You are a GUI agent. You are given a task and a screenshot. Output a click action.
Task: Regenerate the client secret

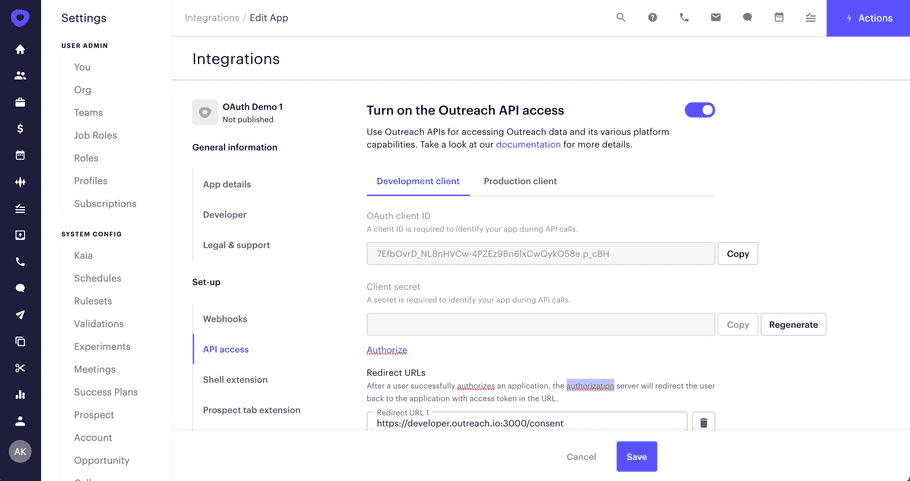tap(793, 324)
